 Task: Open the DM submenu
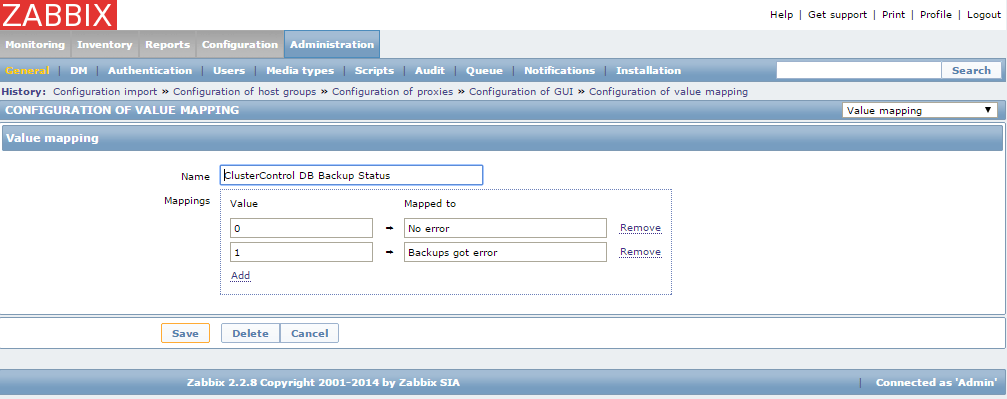[x=79, y=71]
